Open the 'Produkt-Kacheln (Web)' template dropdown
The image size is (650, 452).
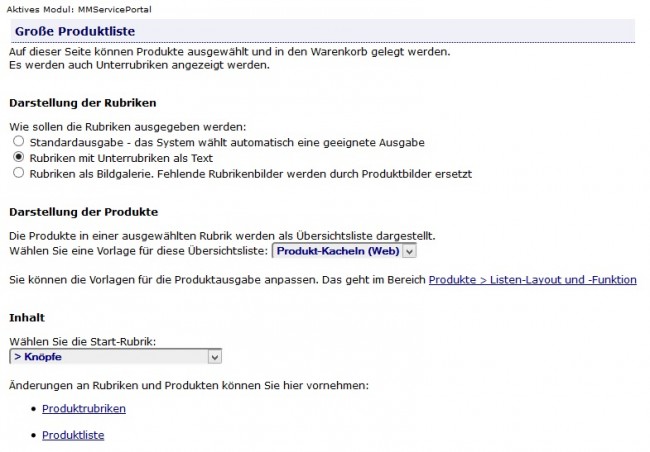click(344, 251)
